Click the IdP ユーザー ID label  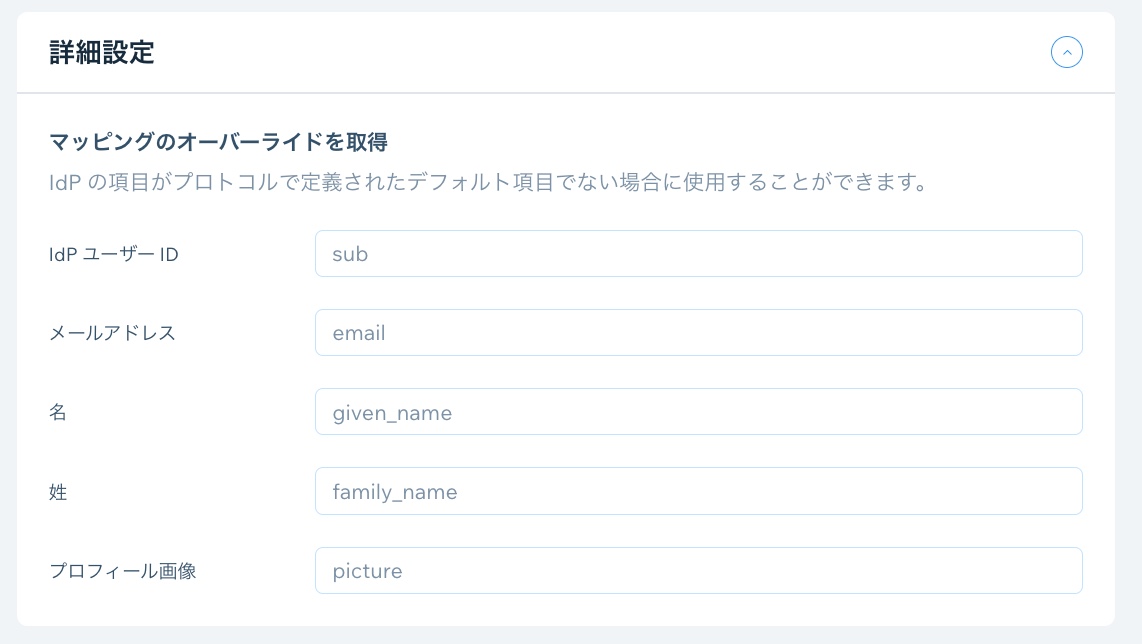114,255
